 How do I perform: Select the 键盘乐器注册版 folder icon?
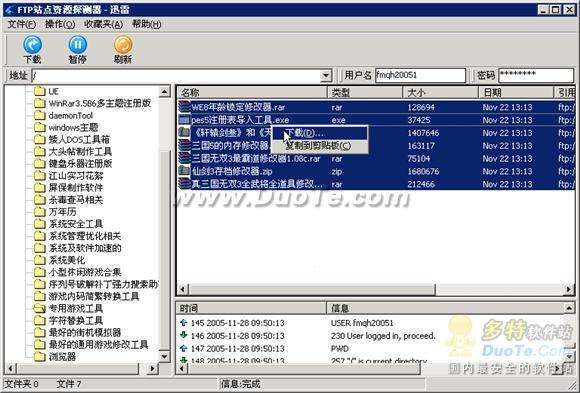tap(40, 164)
